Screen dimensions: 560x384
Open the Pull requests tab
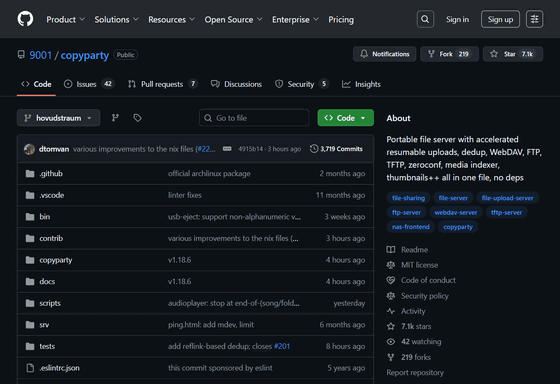coord(162,84)
